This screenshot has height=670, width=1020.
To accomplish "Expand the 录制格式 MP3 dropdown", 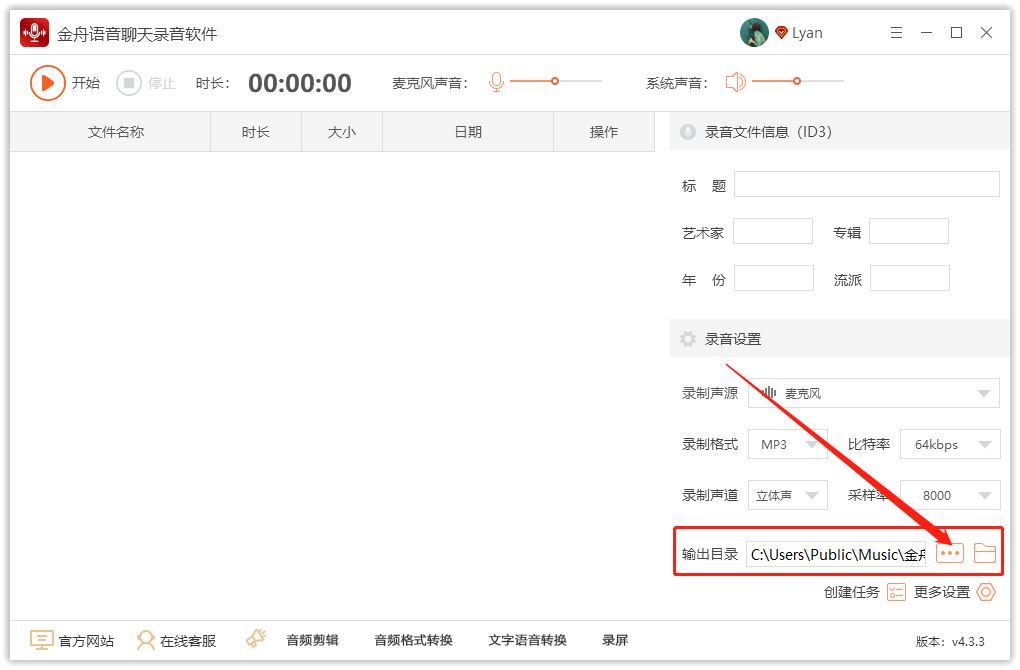I will (x=788, y=445).
